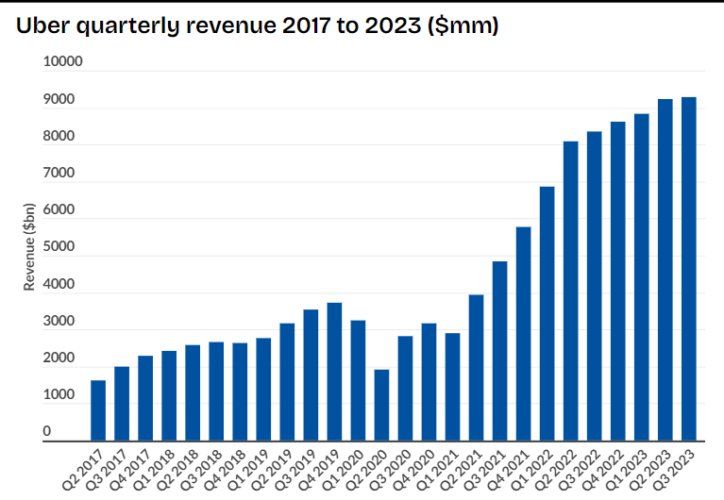Click the 4000 y-axis tick label
The height and width of the screenshot is (500, 724).
[59, 284]
